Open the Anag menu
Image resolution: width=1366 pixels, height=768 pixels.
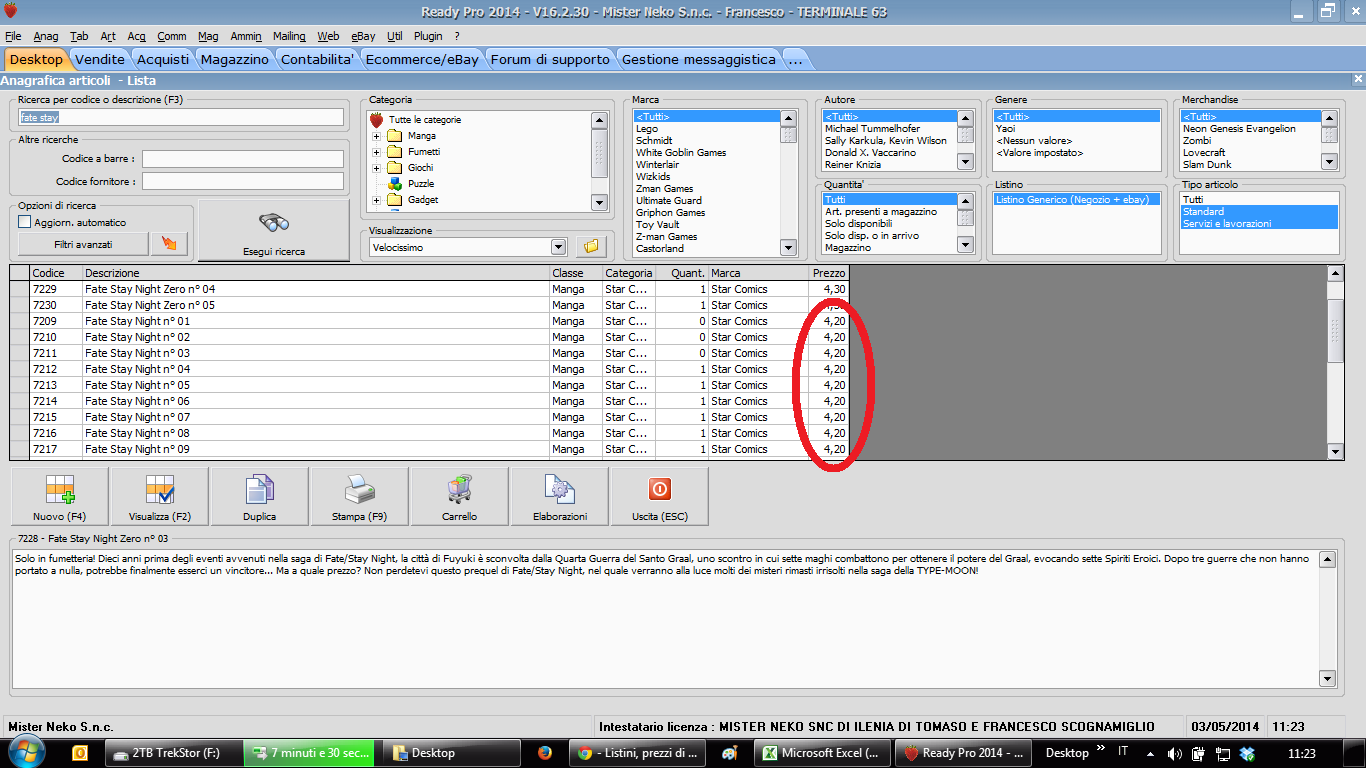click(46, 36)
